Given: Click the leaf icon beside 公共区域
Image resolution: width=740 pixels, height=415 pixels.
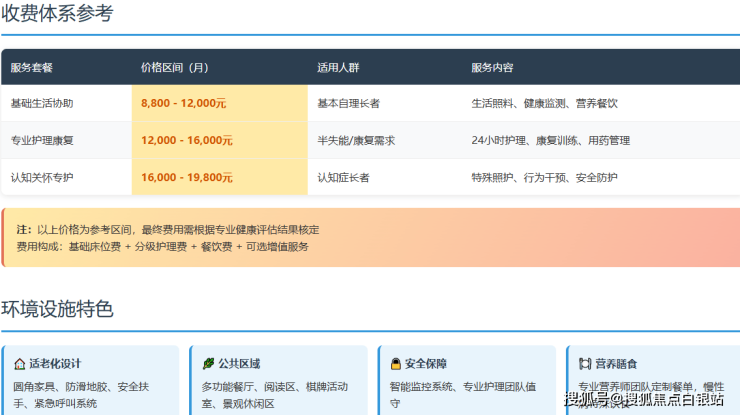Looking at the screenshot, I should tap(208, 363).
